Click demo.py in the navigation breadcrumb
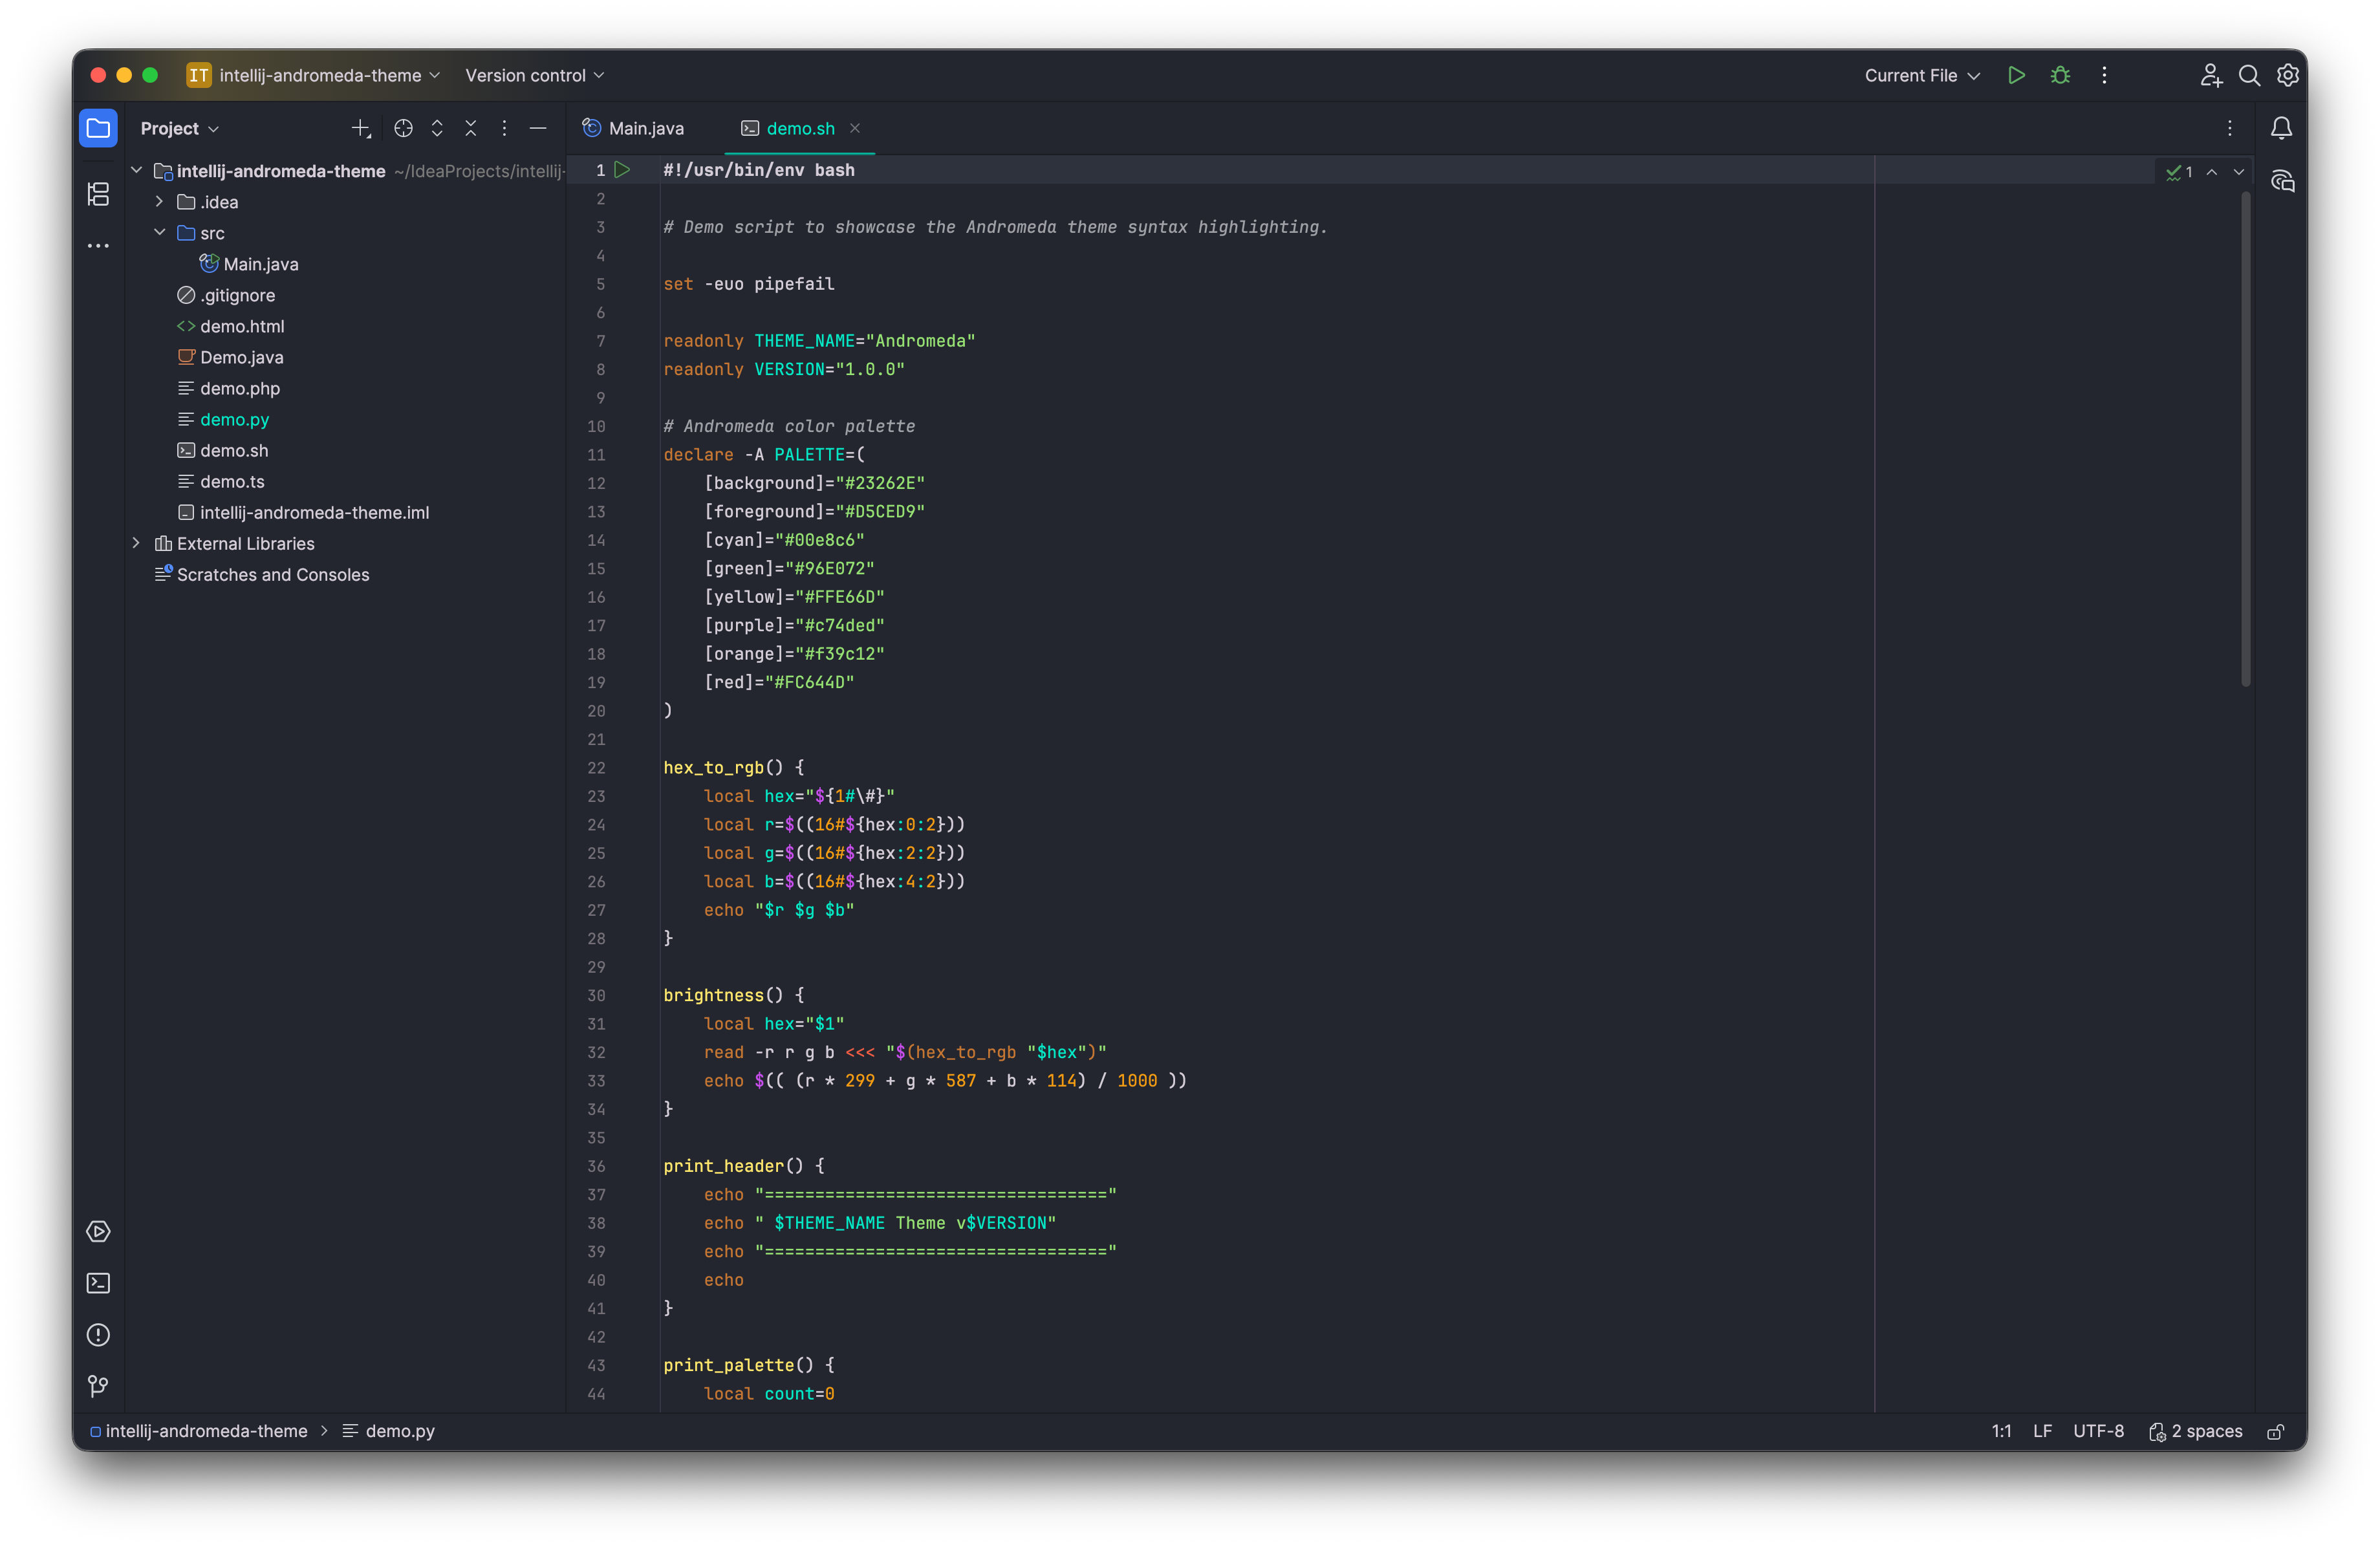The width and height of the screenshot is (2380, 1547). point(400,1431)
